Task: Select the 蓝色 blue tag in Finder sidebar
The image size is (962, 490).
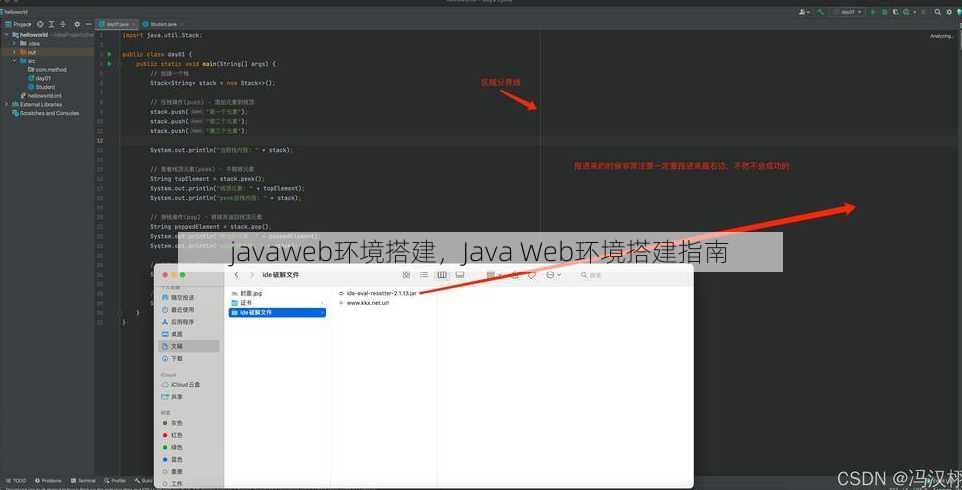Action: tap(189, 459)
